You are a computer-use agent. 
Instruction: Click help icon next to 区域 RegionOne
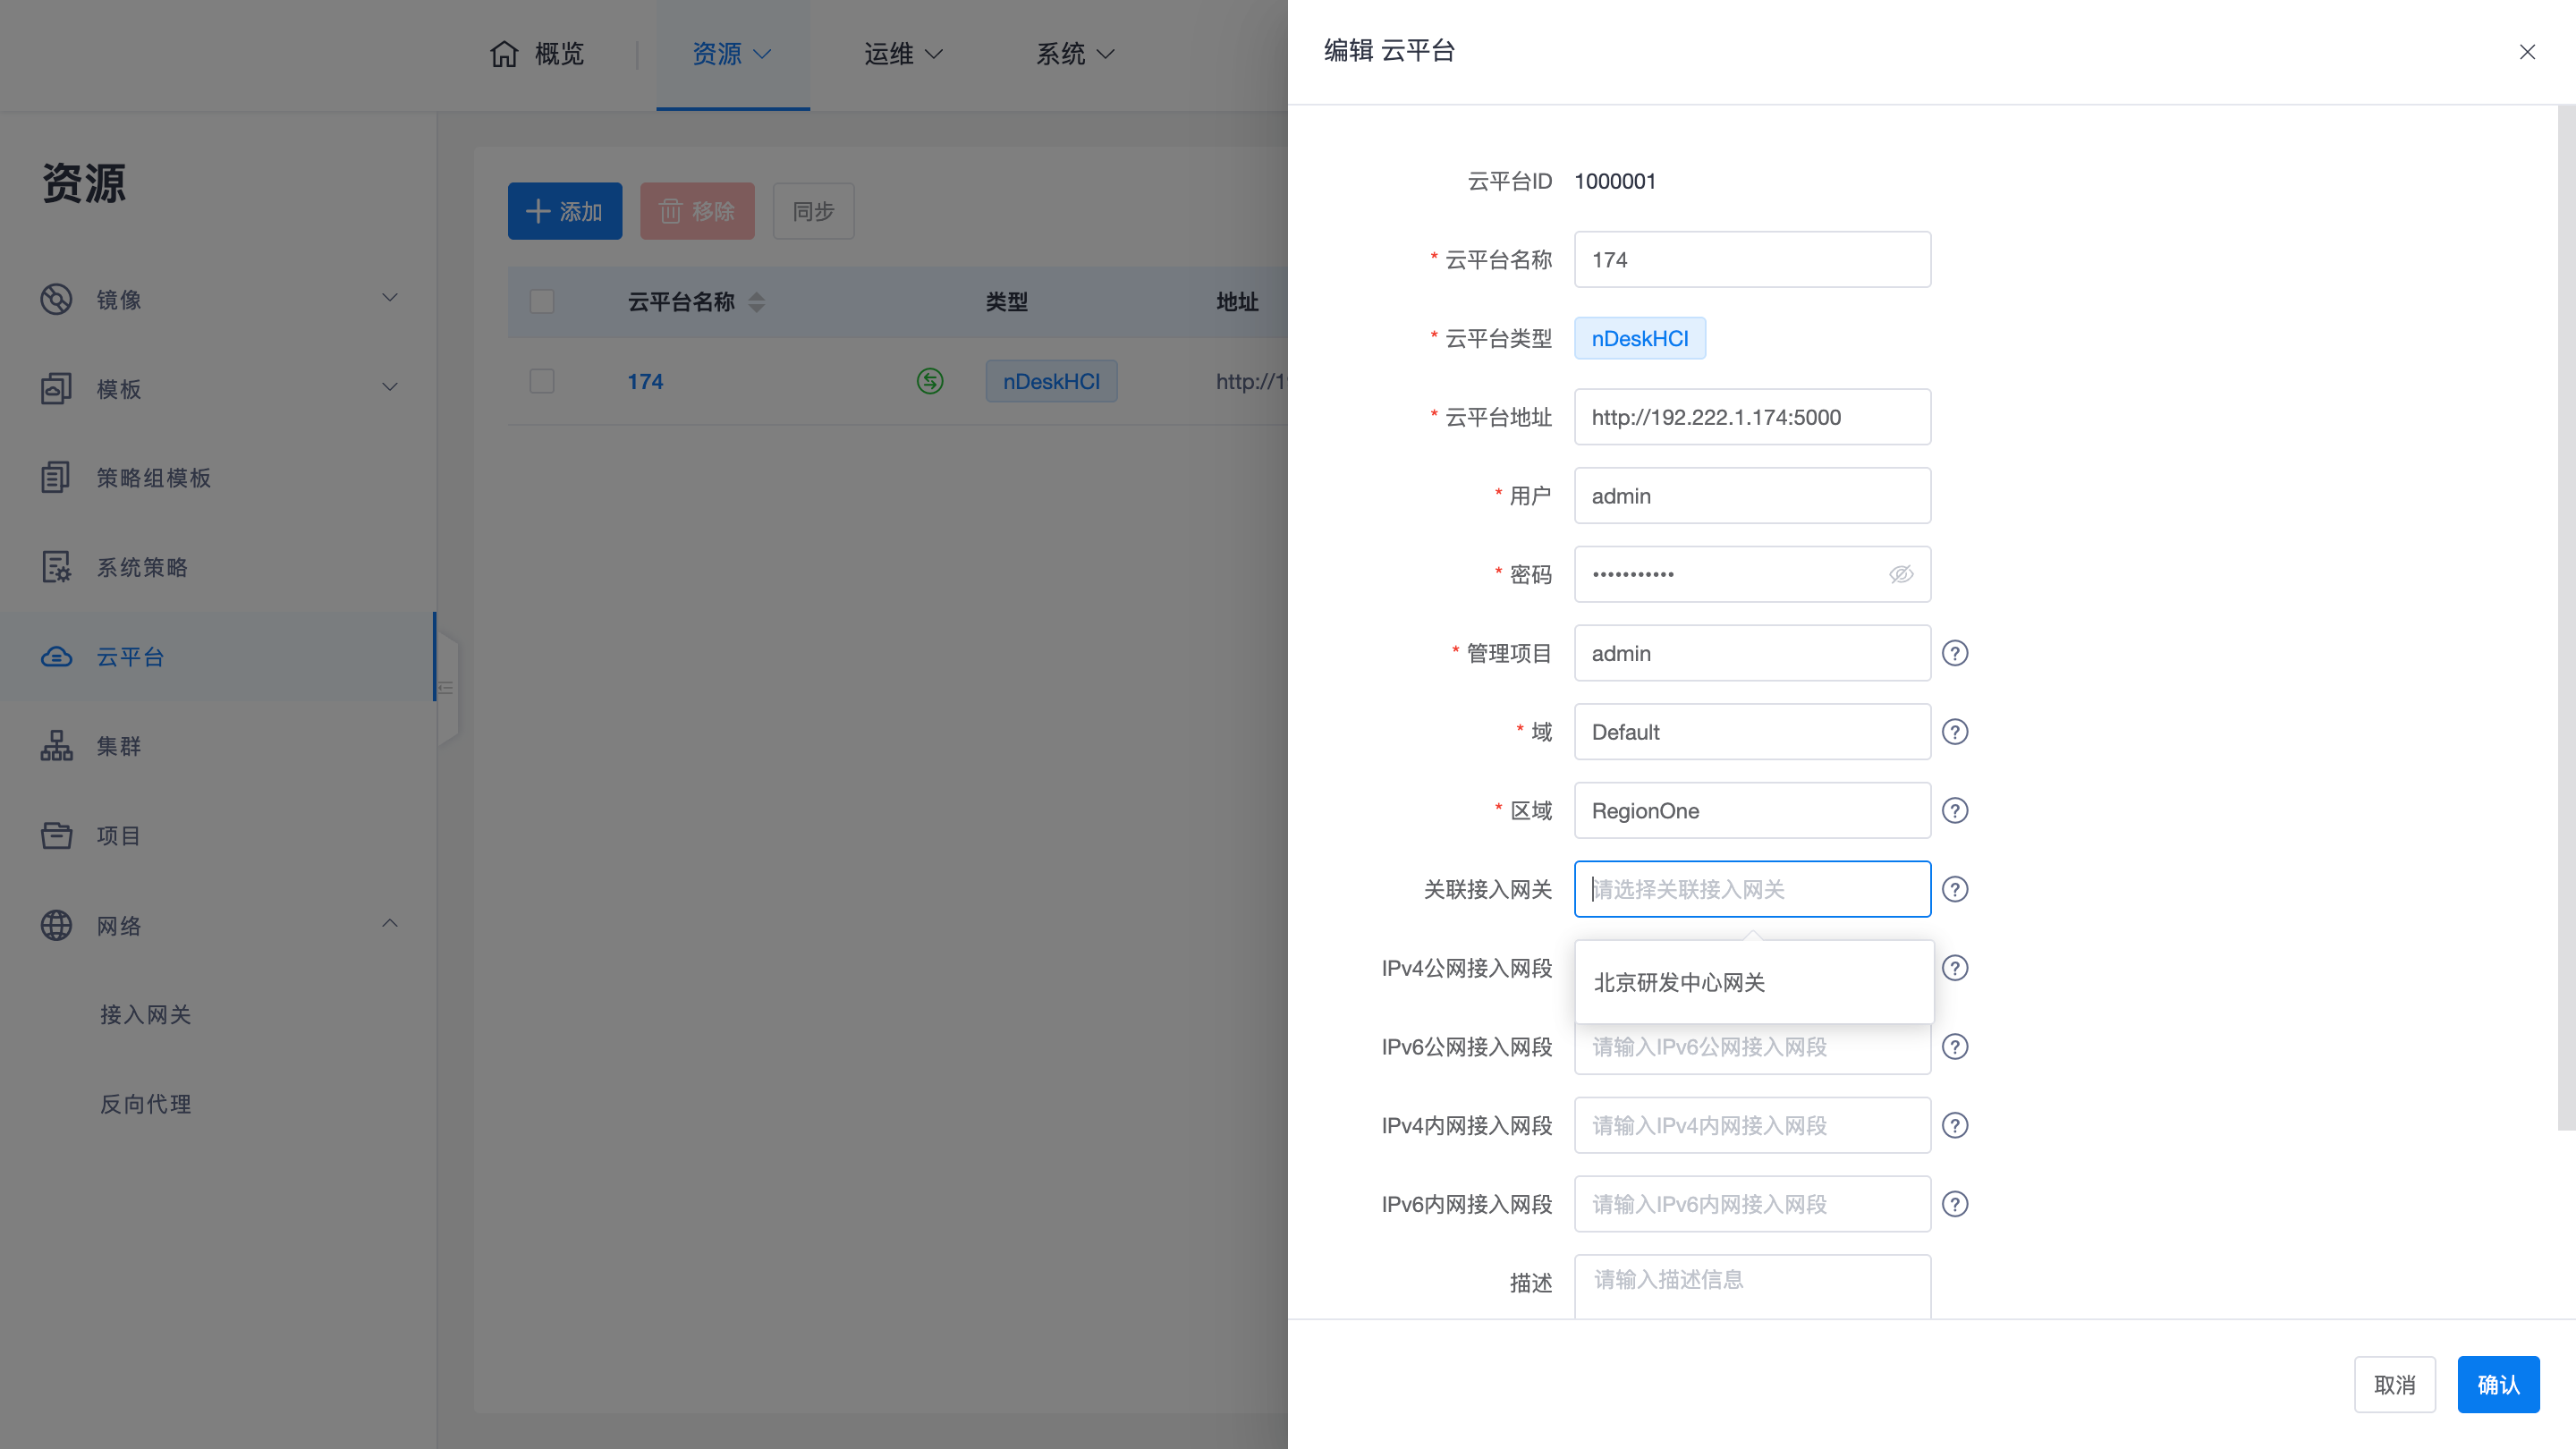1954,810
